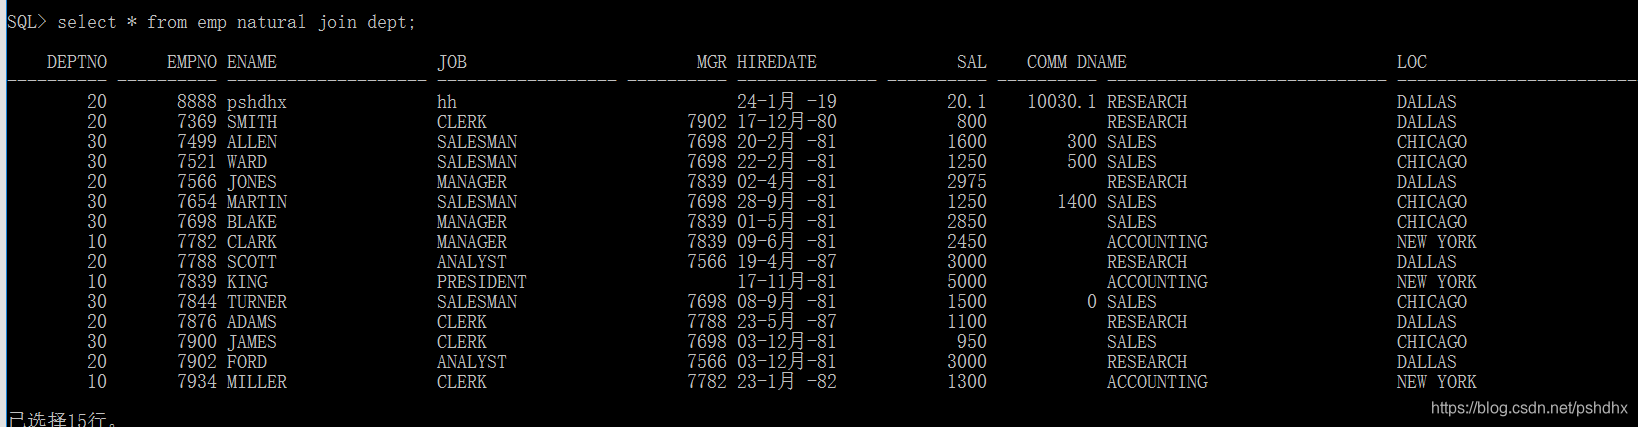Viewport: 1638px width, 427px height.
Task: Click the LOC column header
Action: click(1412, 62)
